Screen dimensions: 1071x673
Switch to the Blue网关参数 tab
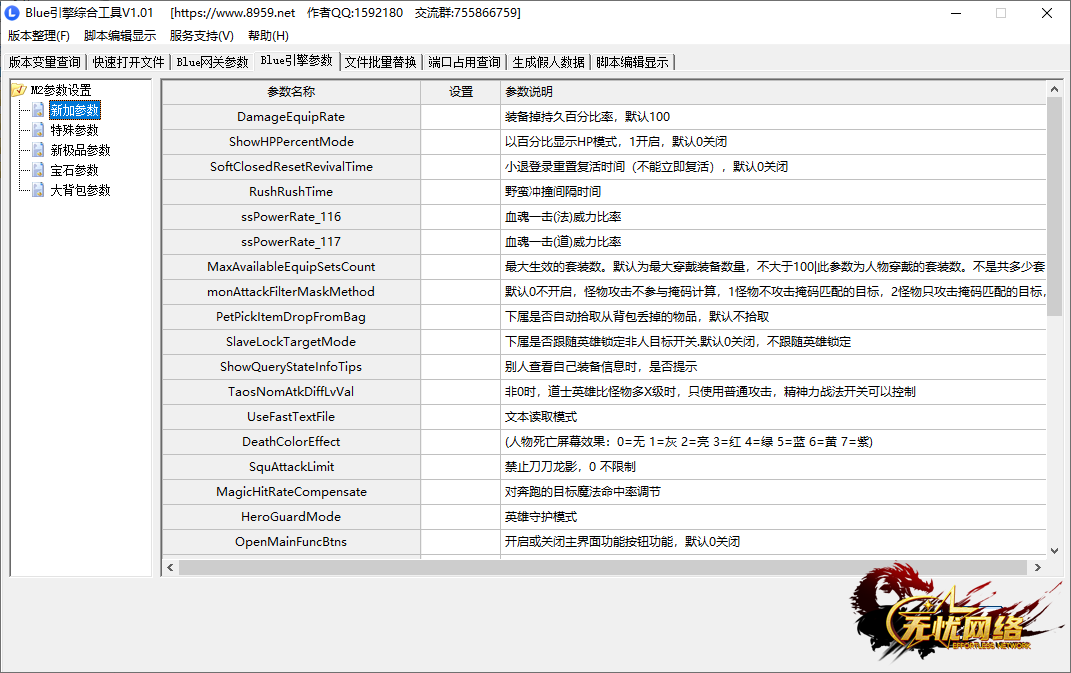coord(212,62)
